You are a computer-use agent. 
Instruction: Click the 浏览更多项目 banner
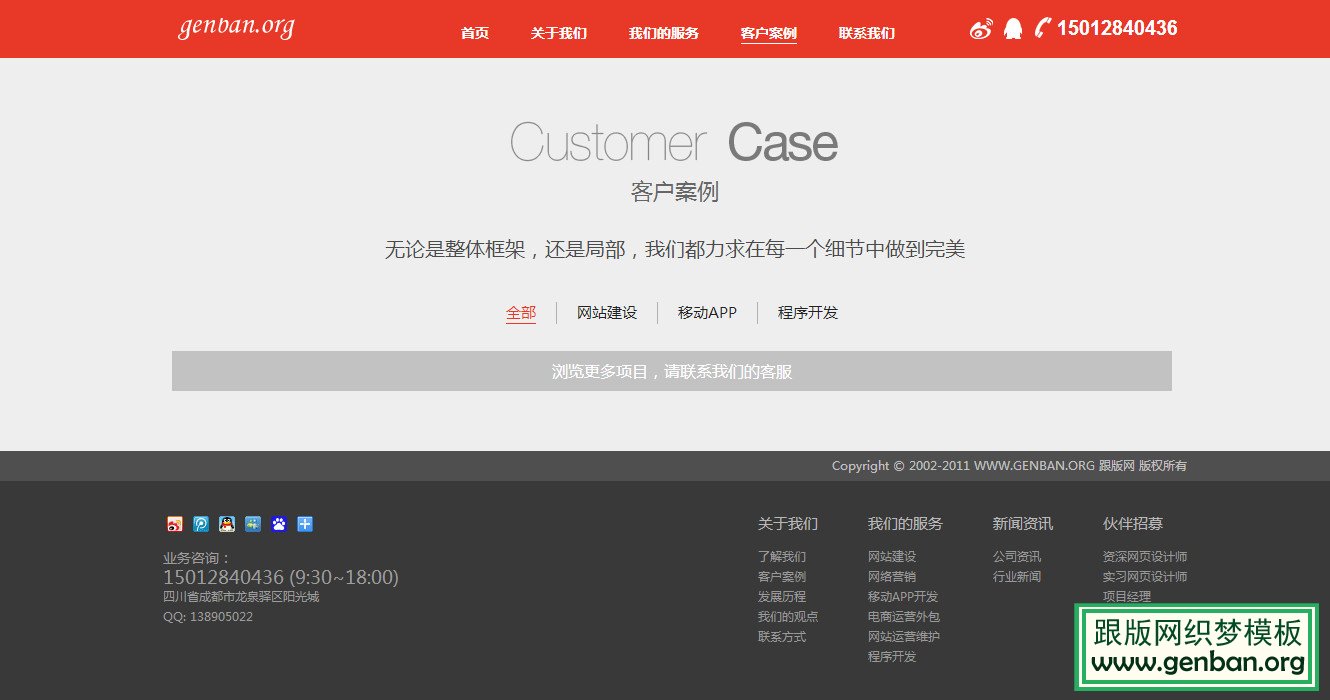pos(672,370)
